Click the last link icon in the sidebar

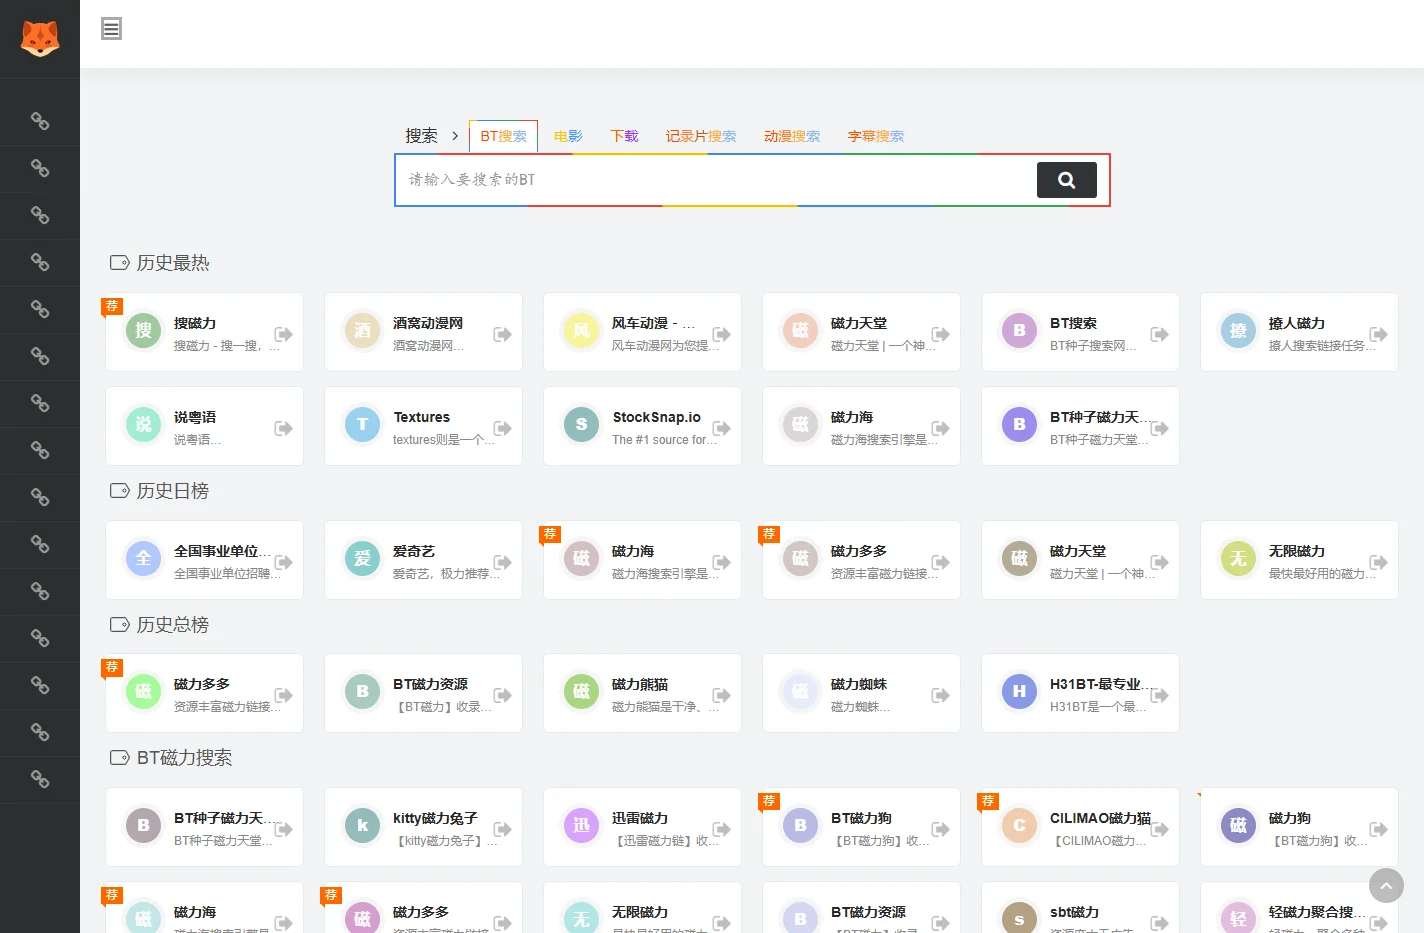pos(40,779)
